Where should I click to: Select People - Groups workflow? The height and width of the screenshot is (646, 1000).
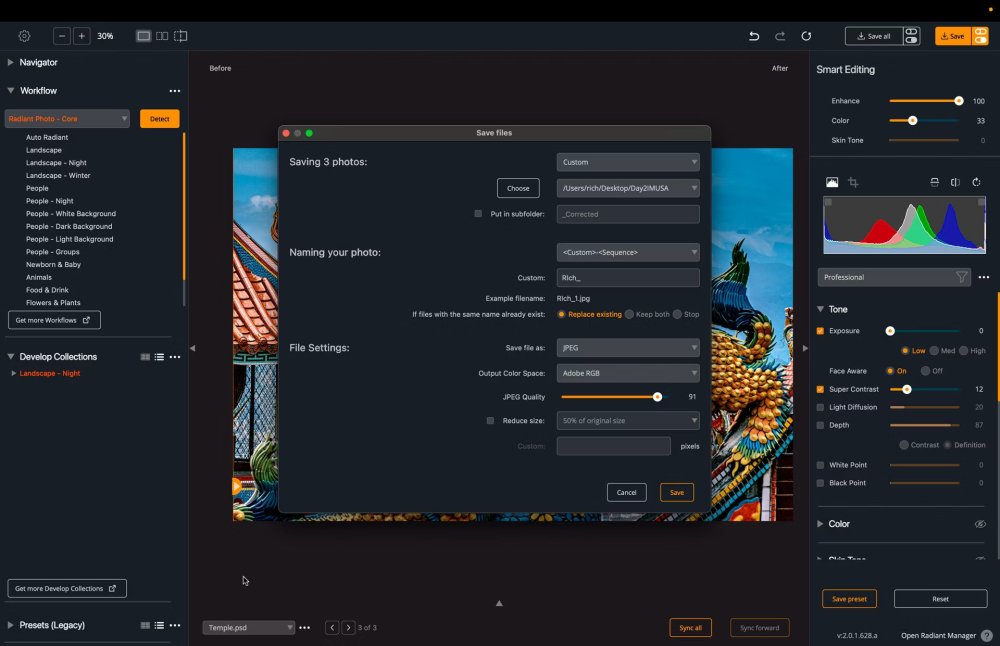[x=52, y=252]
